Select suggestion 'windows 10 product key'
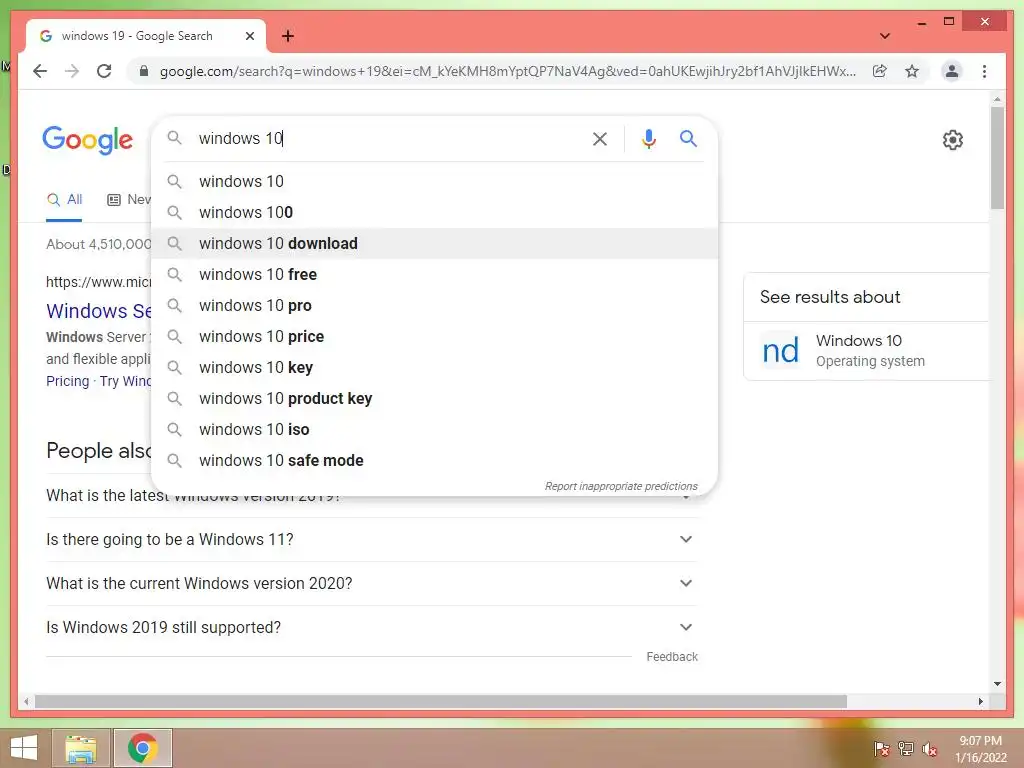The image size is (1024, 768). pos(434,398)
